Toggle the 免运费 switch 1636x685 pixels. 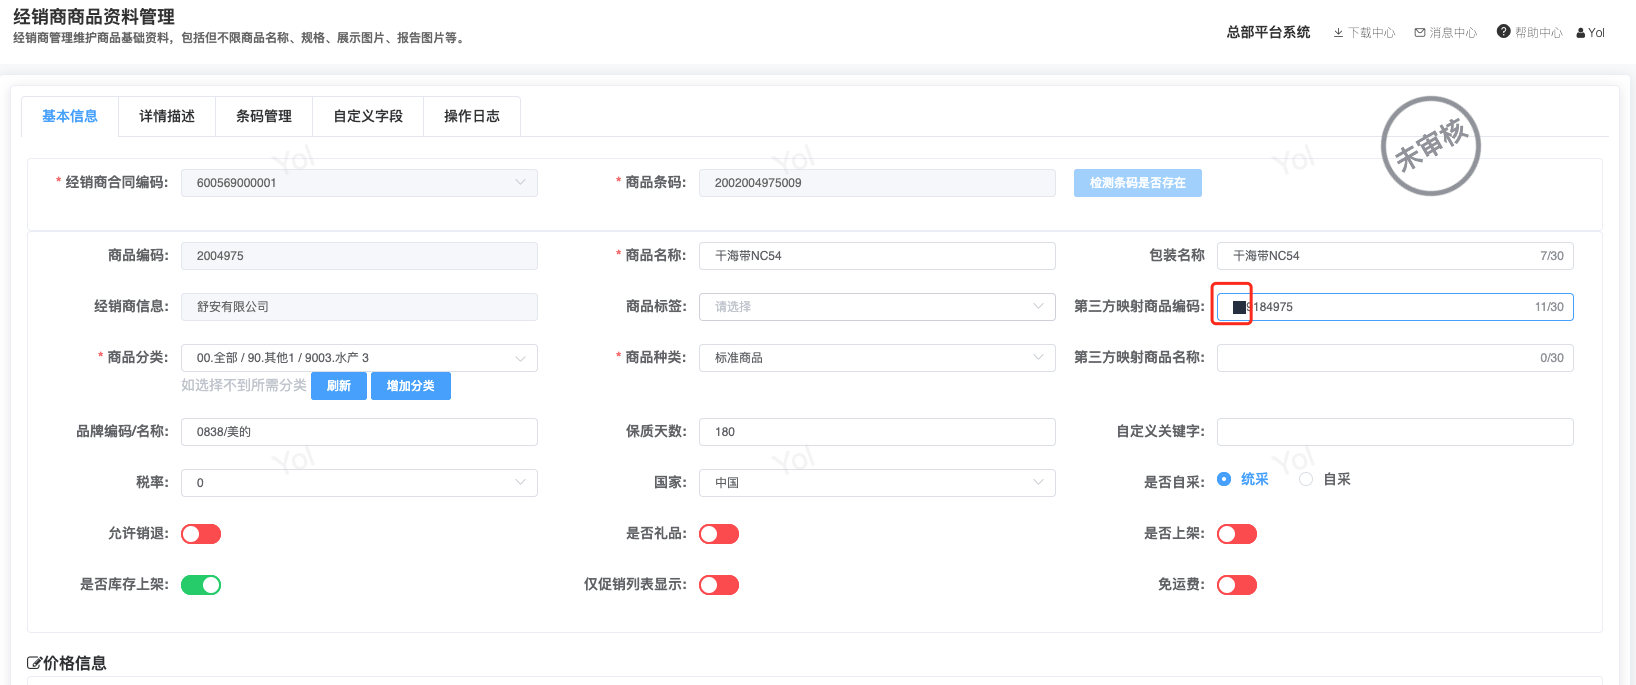(1237, 585)
